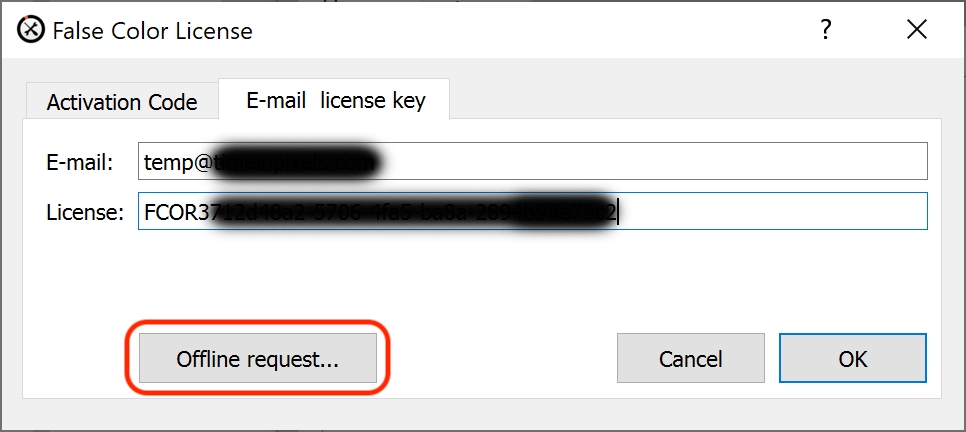Click the False Color app icon in title bar
Image resolution: width=966 pixels, height=432 pixels.
(x=31, y=30)
